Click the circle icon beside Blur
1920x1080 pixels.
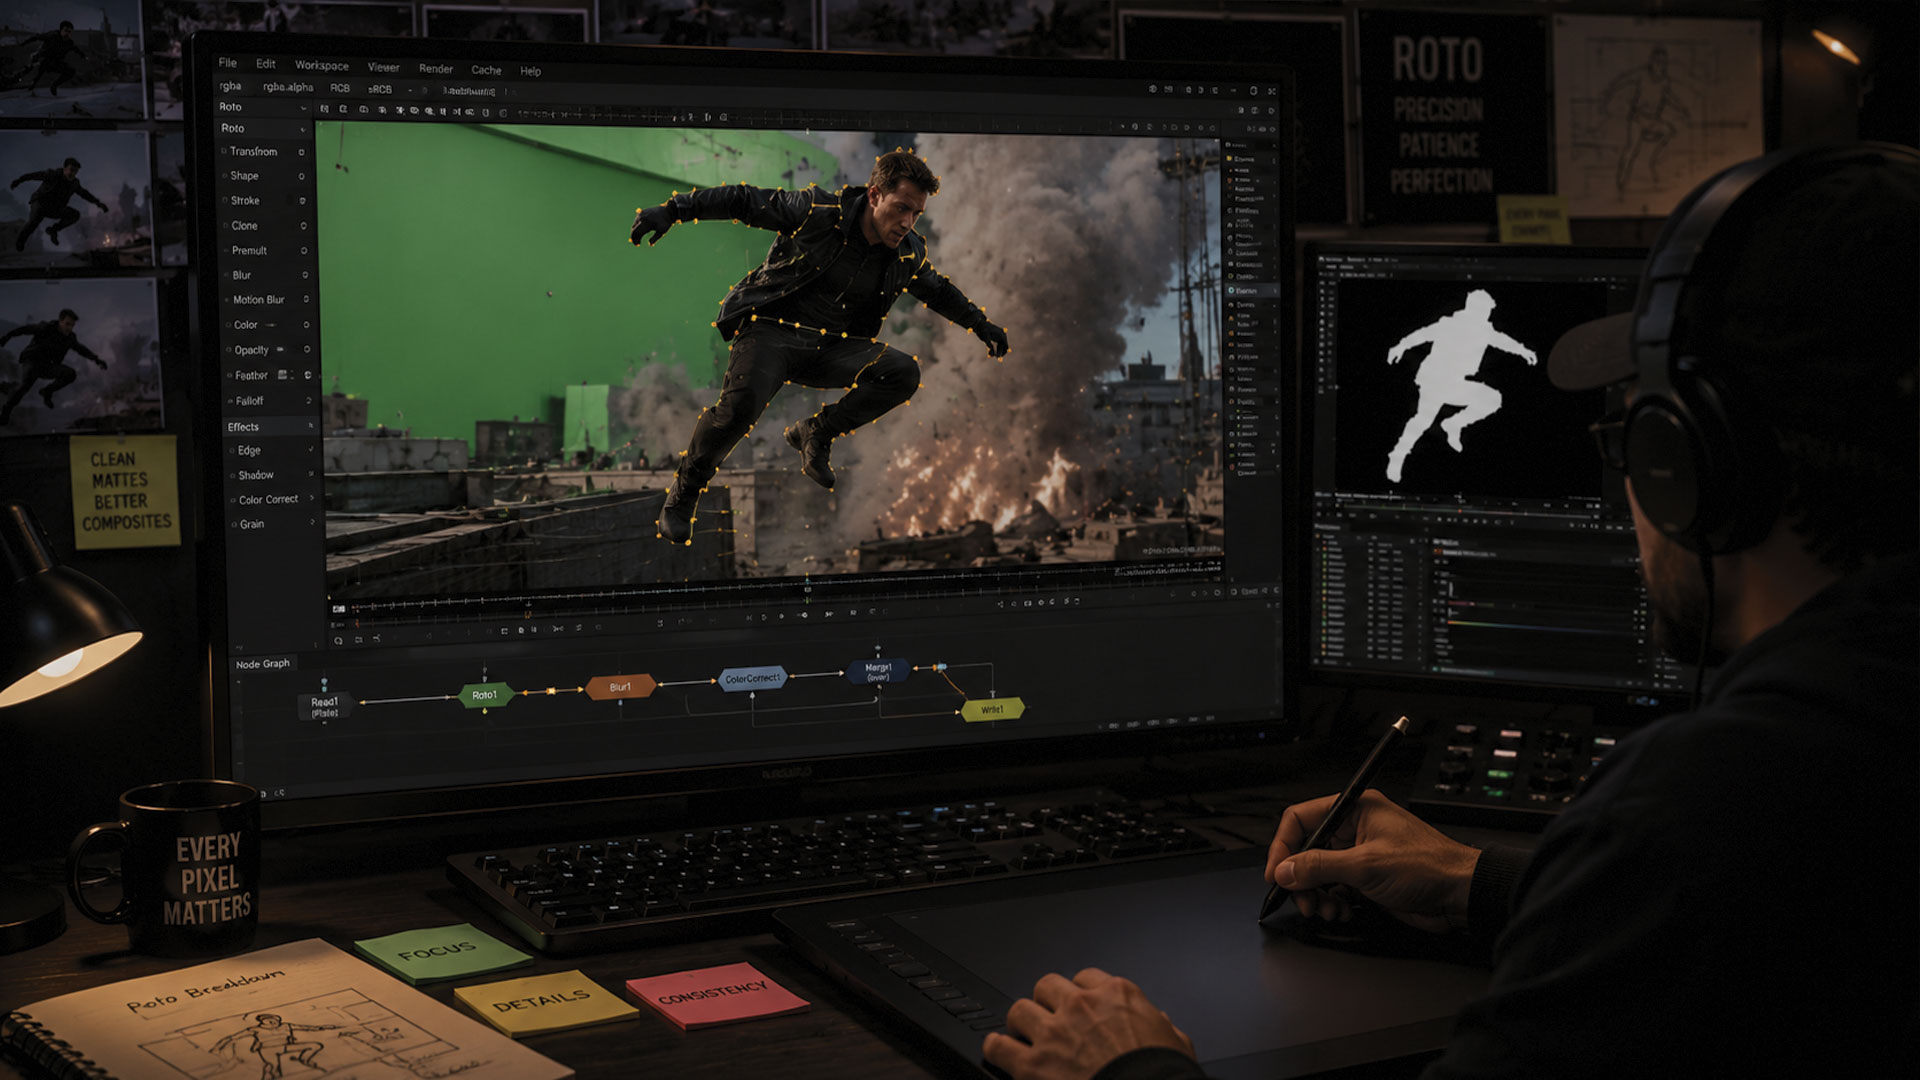coord(304,275)
